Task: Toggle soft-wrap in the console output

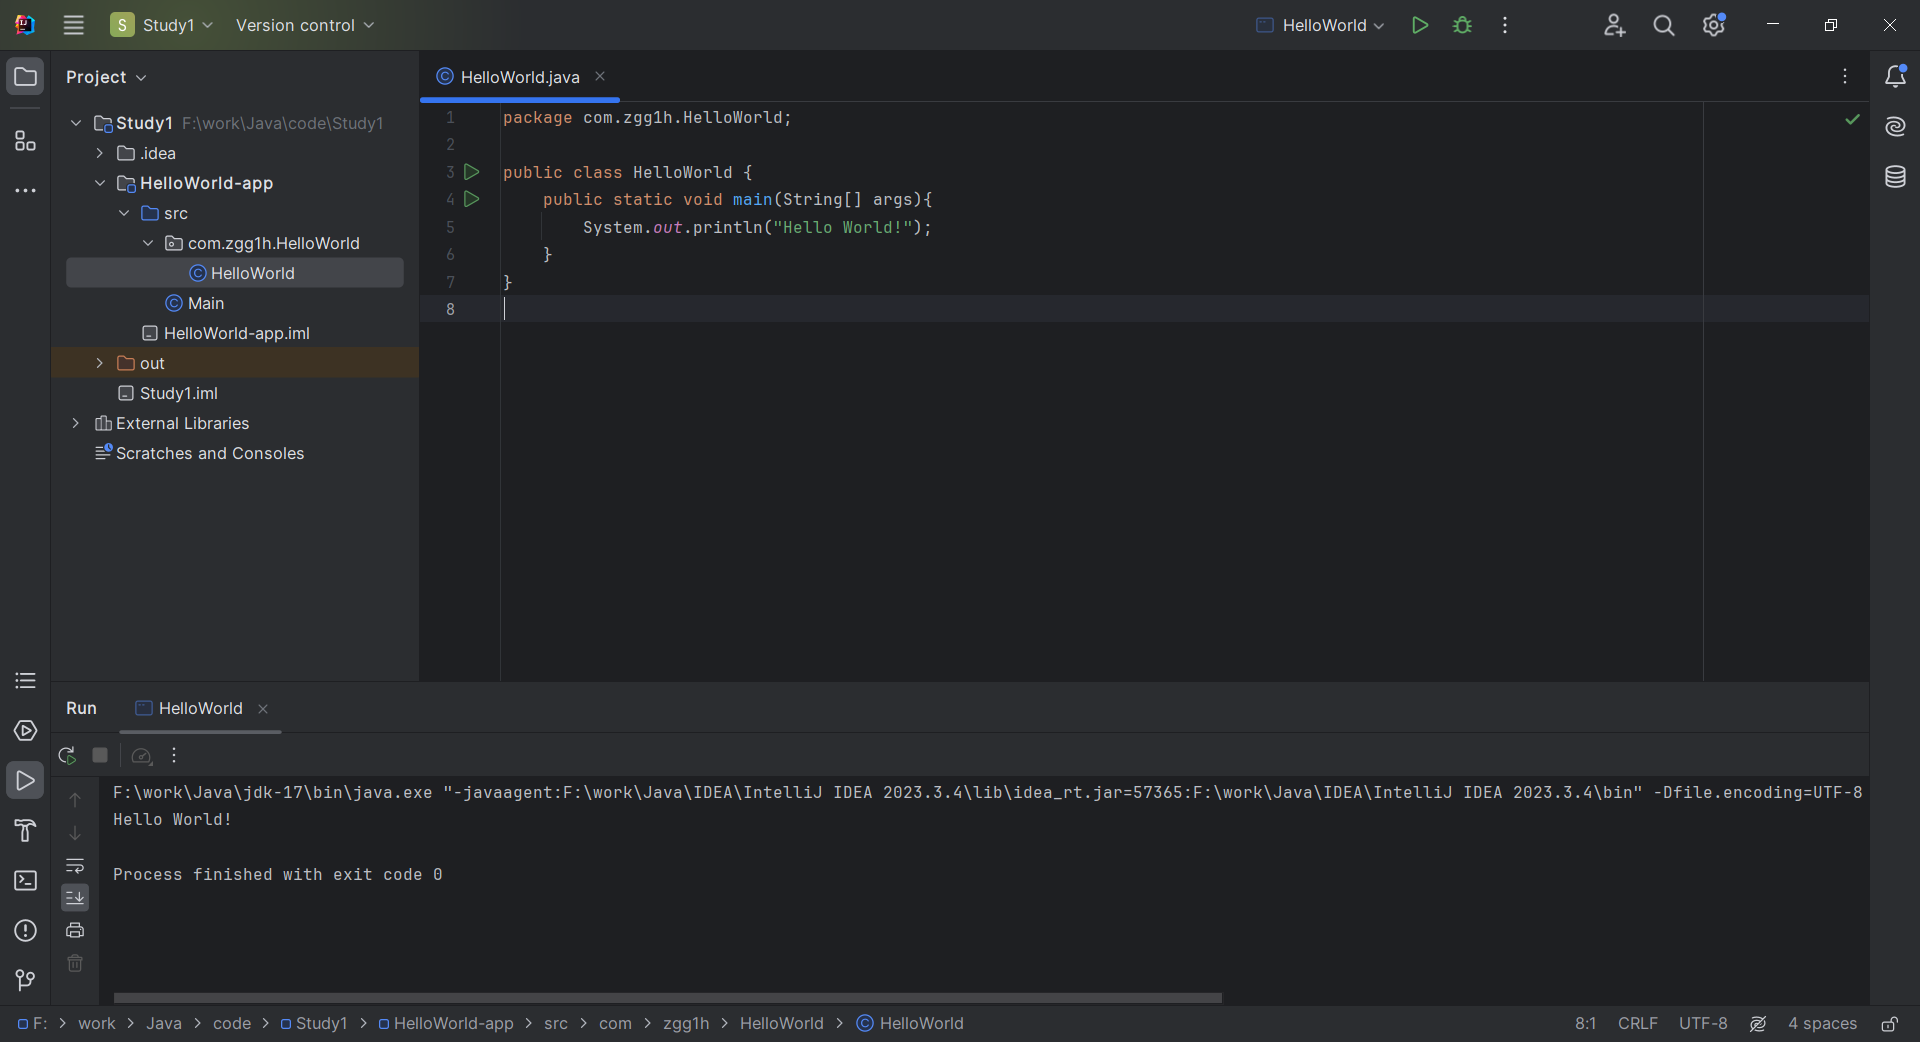Action: click(75, 865)
